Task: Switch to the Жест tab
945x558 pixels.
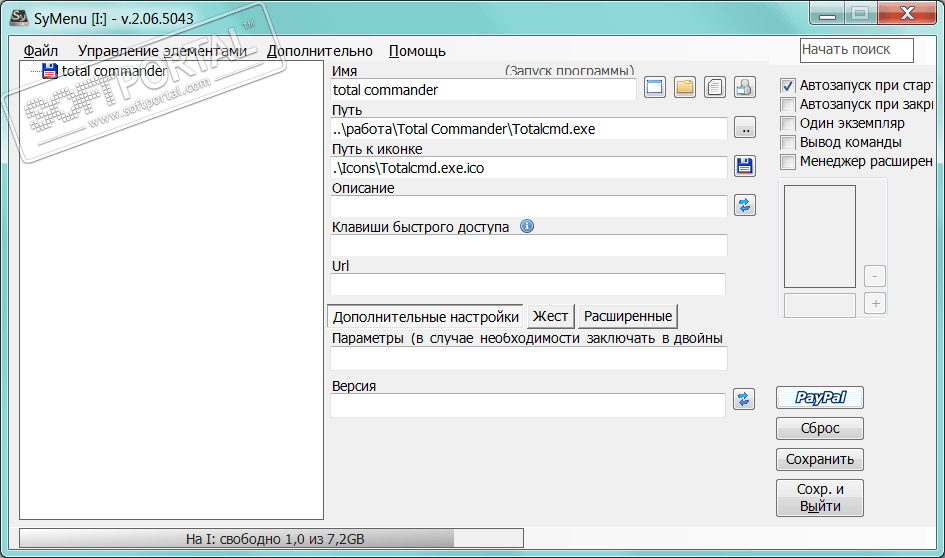Action: pyautogui.click(x=550, y=316)
